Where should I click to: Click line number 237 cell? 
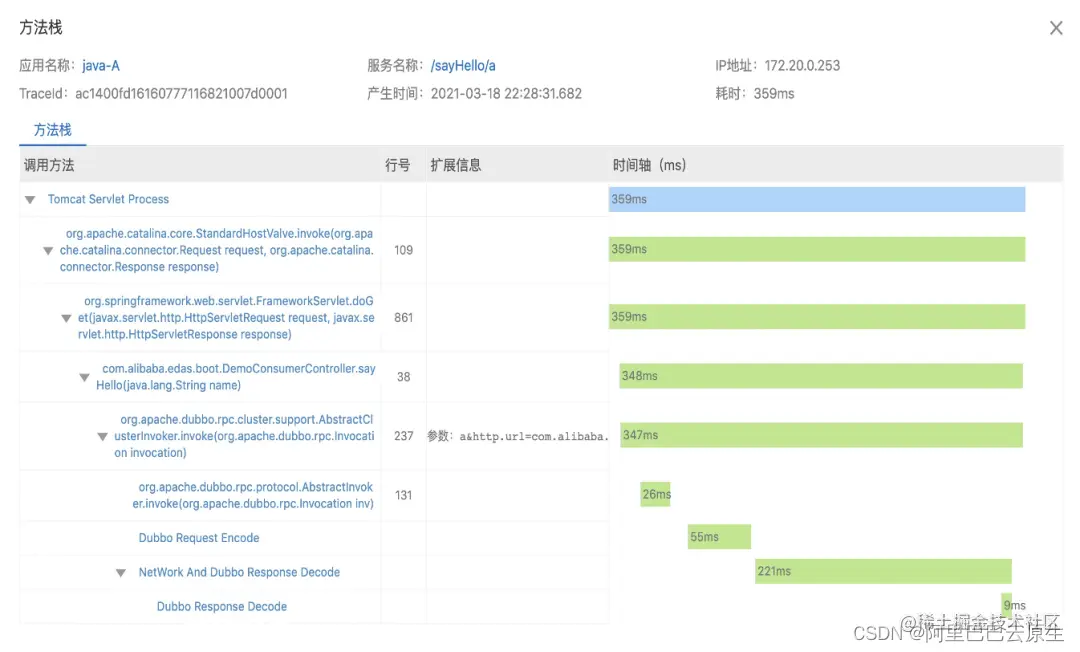(x=404, y=437)
